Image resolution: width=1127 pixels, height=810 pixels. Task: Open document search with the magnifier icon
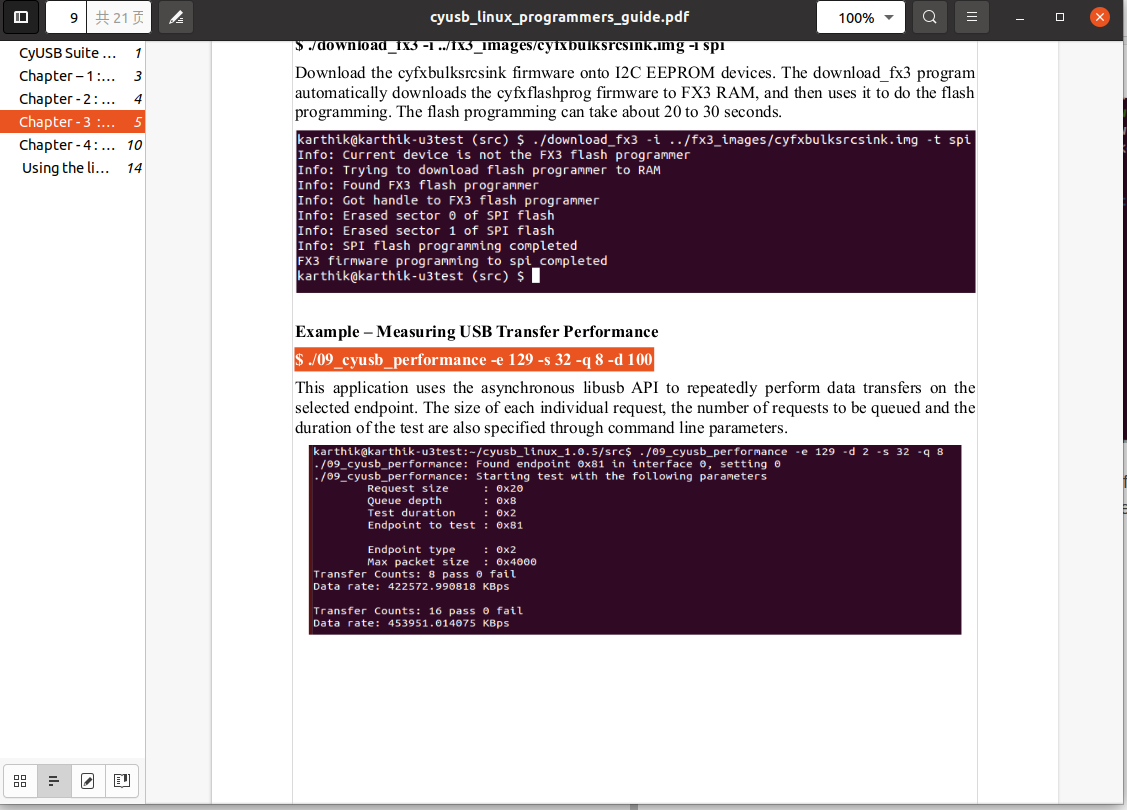[928, 17]
